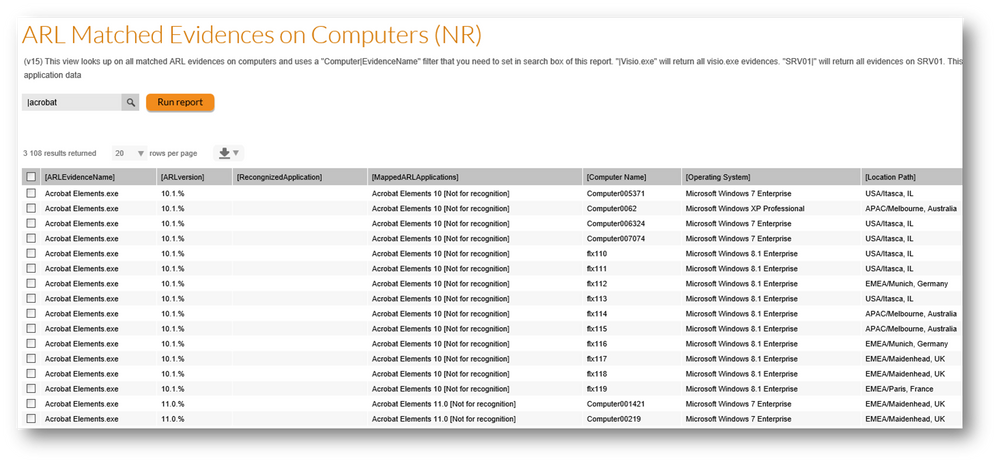The width and height of the screenshot is (998, 464).
Task: Run the report
Action: (180, 102)
